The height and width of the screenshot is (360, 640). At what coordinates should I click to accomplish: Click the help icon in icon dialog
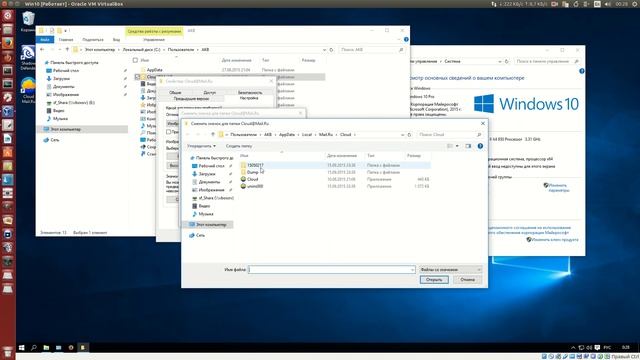tap(480, 146)
